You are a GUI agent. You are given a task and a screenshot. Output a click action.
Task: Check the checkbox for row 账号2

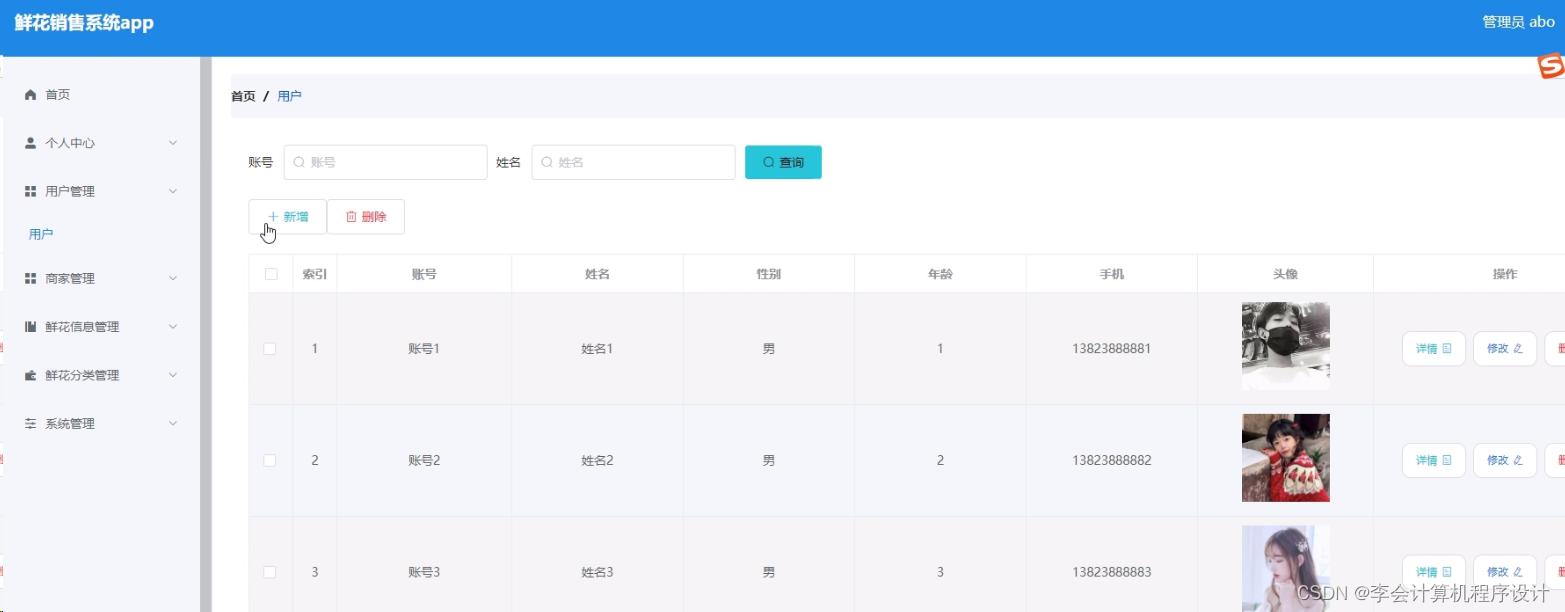pyautogui.click(x=269, y=460)
